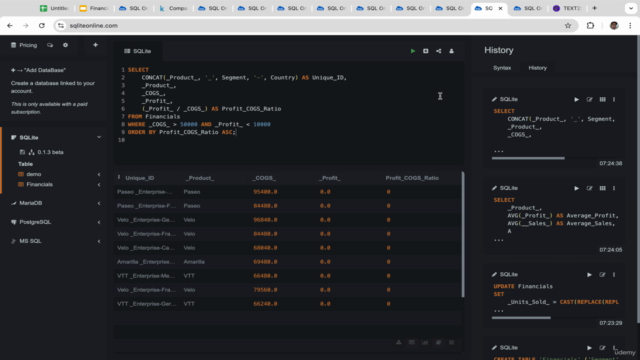Open more options for history entry 07:24:05

pyautogui.click(x=614, y=188)
